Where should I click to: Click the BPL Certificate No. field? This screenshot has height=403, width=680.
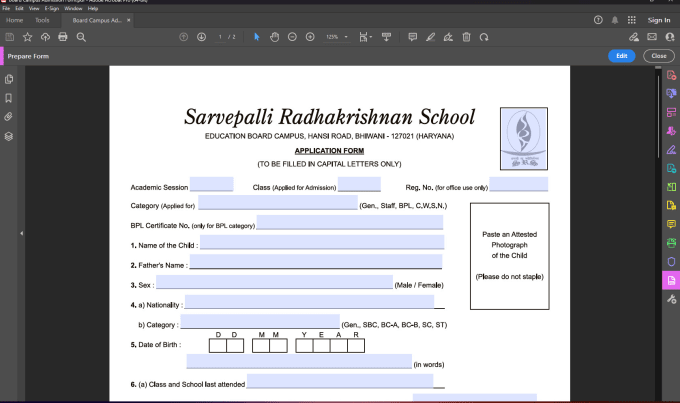point(350,222)
